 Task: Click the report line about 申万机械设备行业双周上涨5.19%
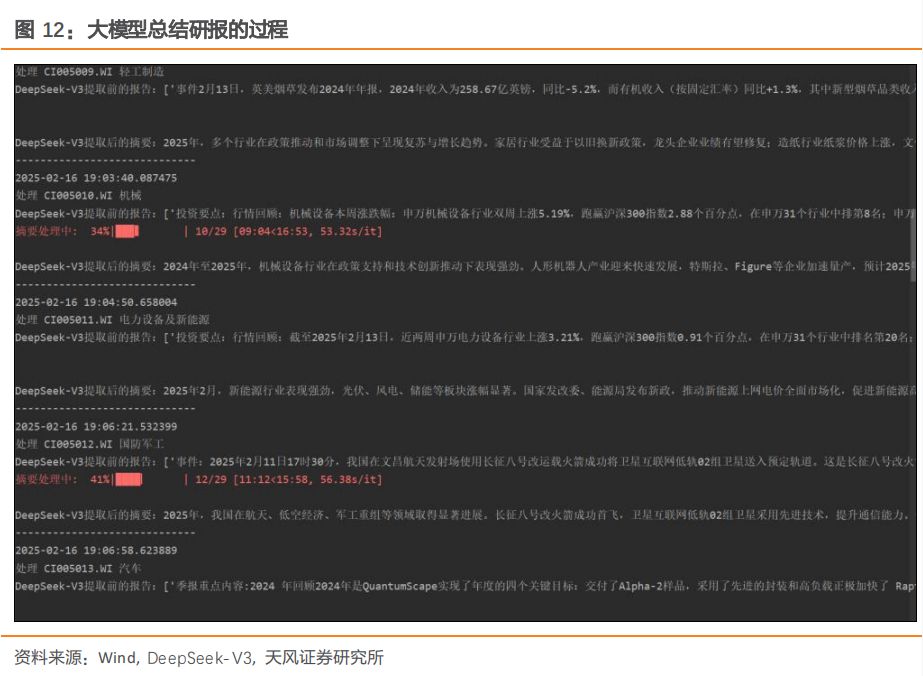[465, 213]
